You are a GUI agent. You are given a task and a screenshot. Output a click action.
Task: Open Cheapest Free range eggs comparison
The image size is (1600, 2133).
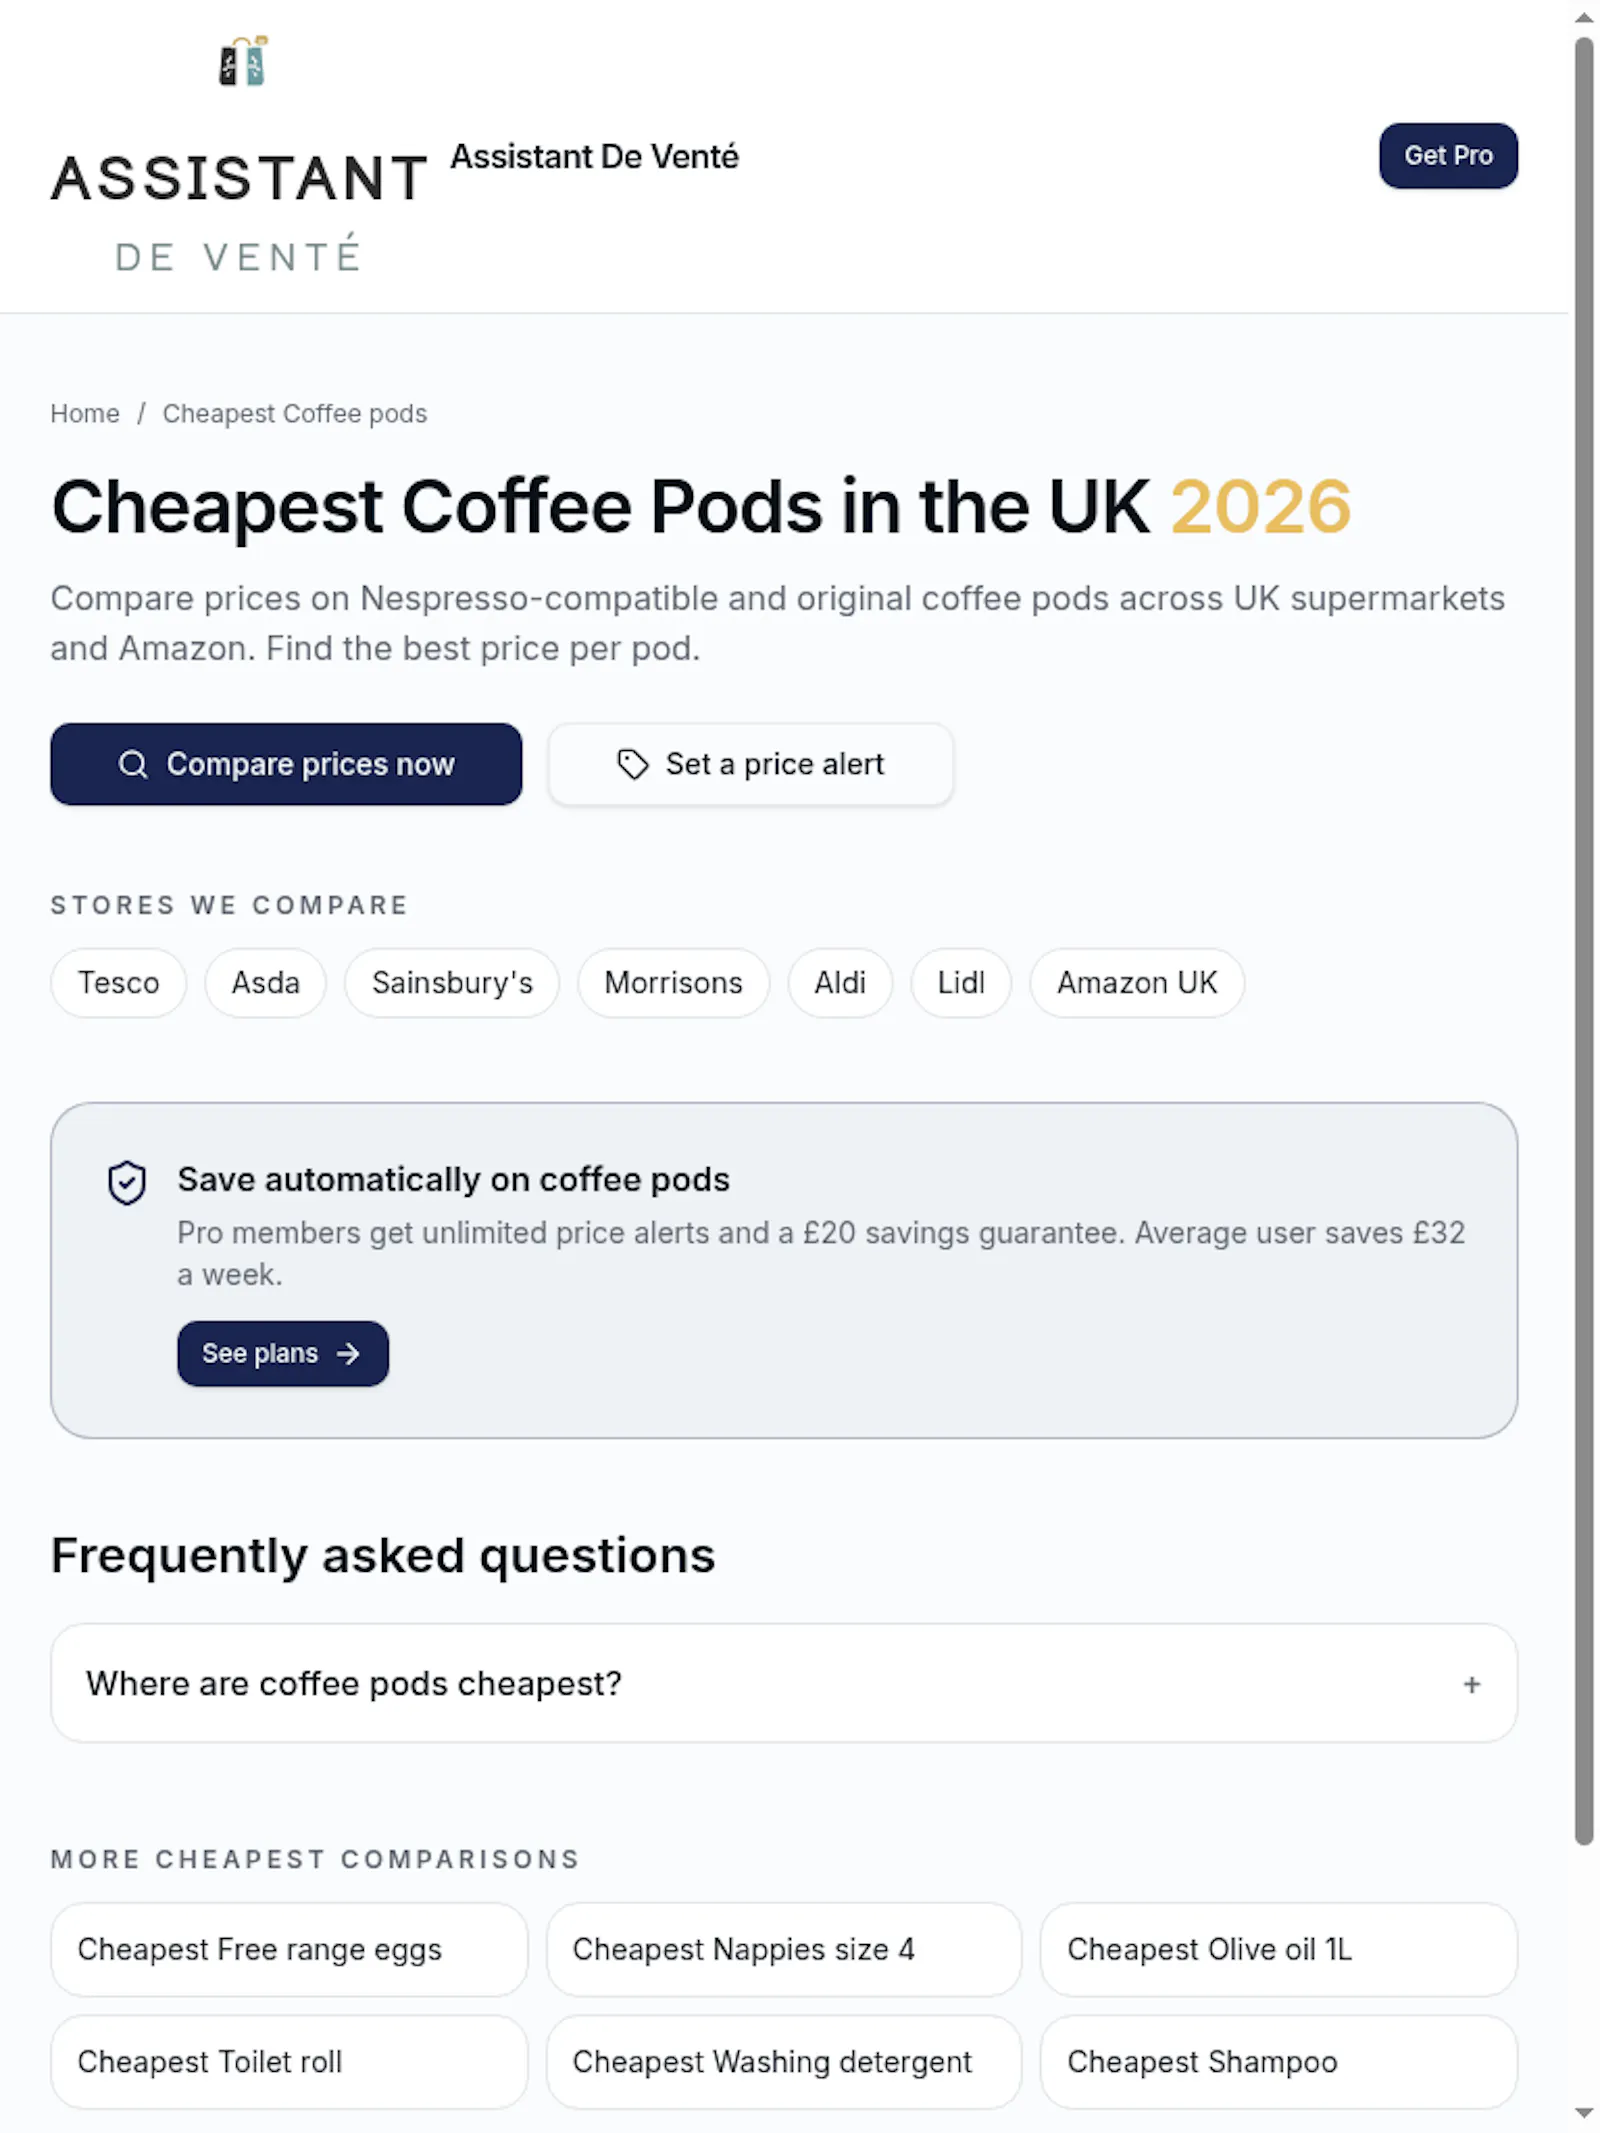point(289,1949)
